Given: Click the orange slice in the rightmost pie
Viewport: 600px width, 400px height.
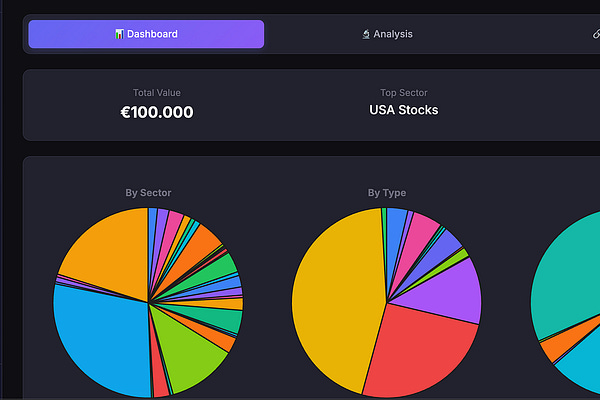Looking at the screenshot, I should (x=562, y=344).
